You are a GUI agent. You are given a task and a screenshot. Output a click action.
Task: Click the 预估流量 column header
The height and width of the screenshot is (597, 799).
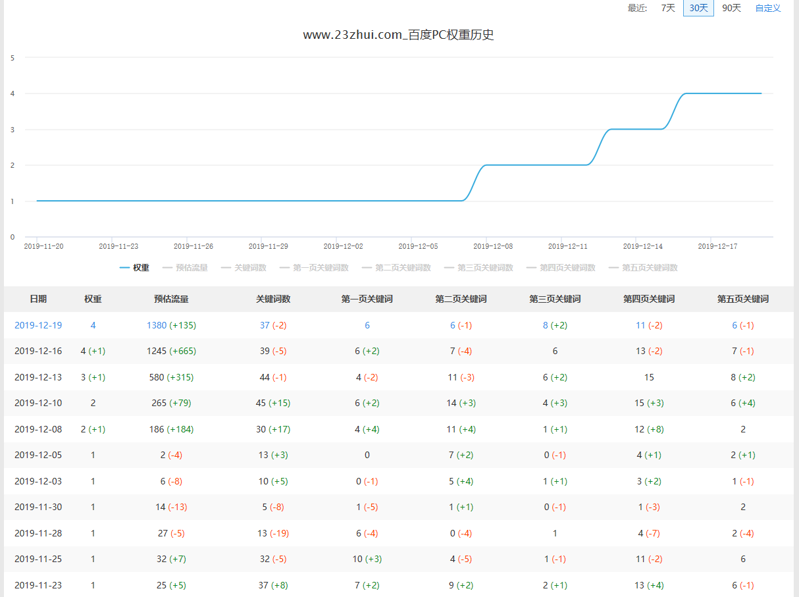171,299
